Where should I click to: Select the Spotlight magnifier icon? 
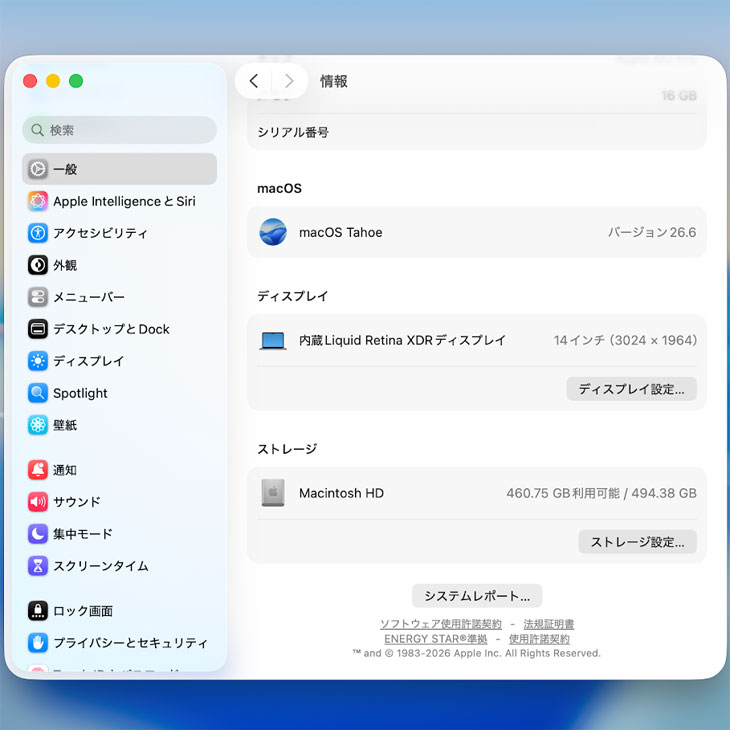(38, 393)
